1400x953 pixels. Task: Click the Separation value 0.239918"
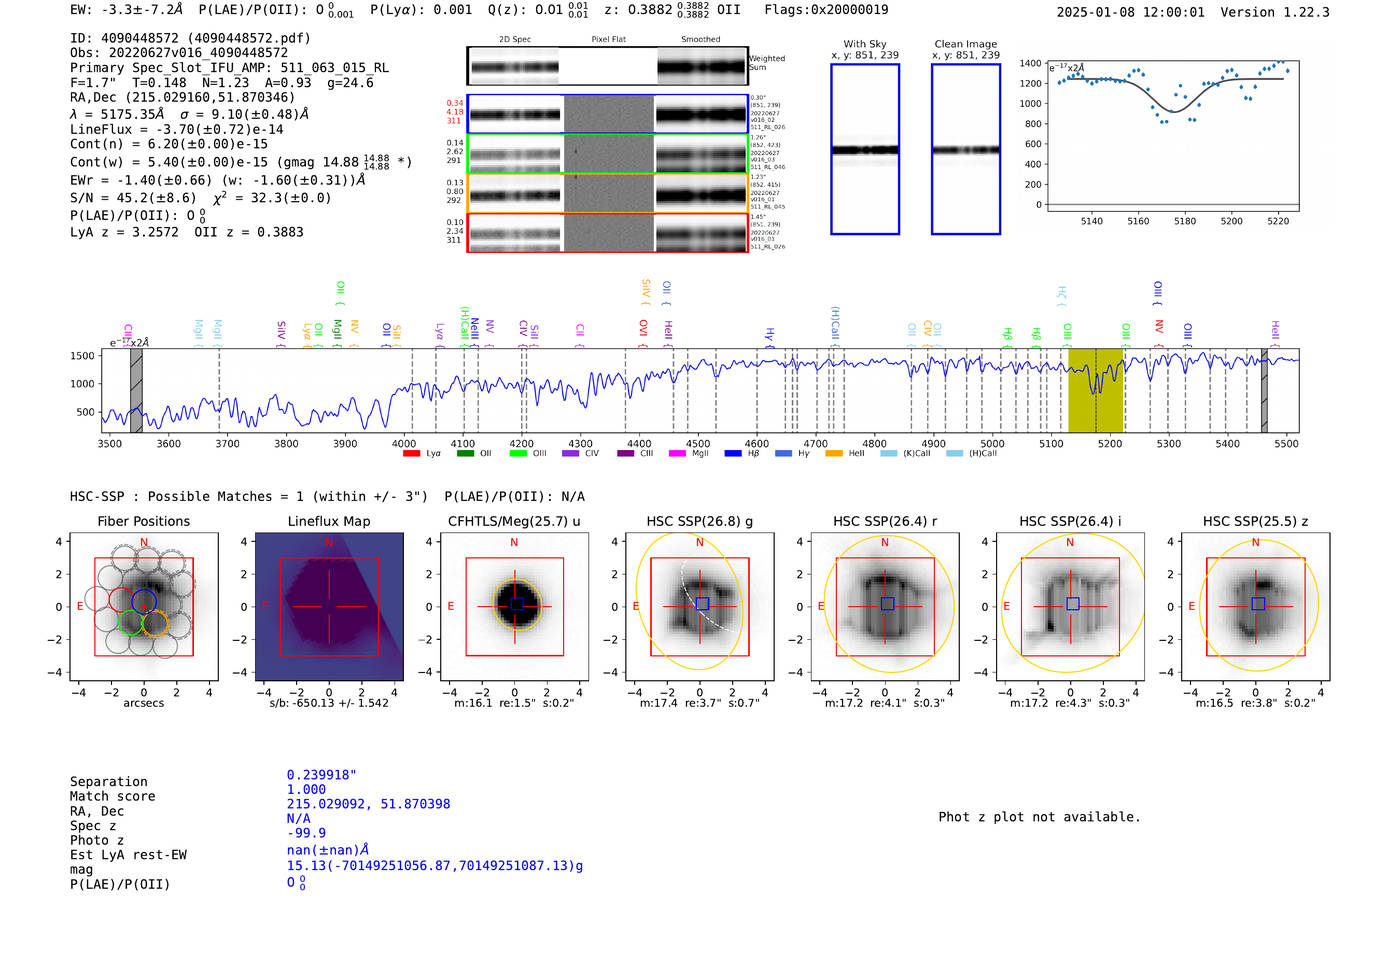point(322,775)
